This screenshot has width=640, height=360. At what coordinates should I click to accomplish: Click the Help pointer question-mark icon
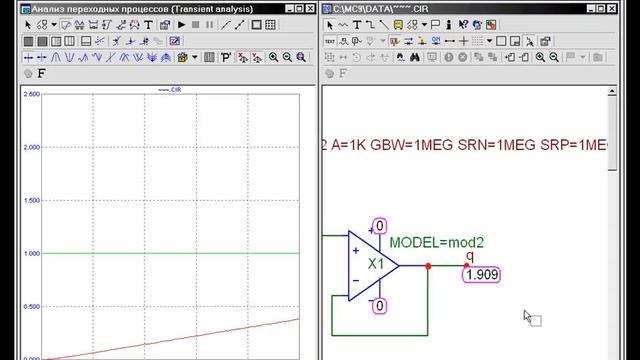point(463,25)
